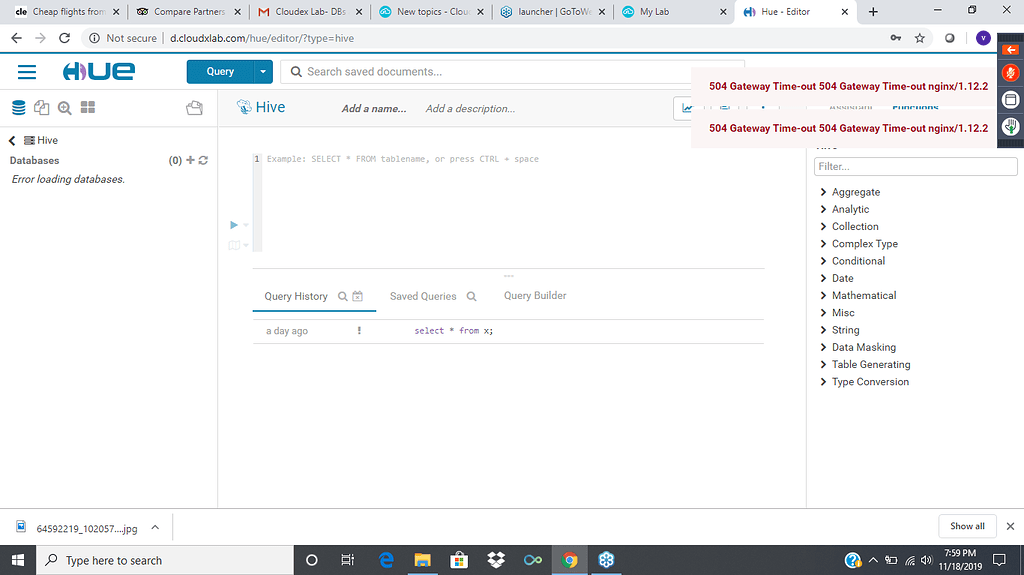Run the query with play icon
The height and width of the screenshot is (575, 1024).
click(x=234, y=225)
